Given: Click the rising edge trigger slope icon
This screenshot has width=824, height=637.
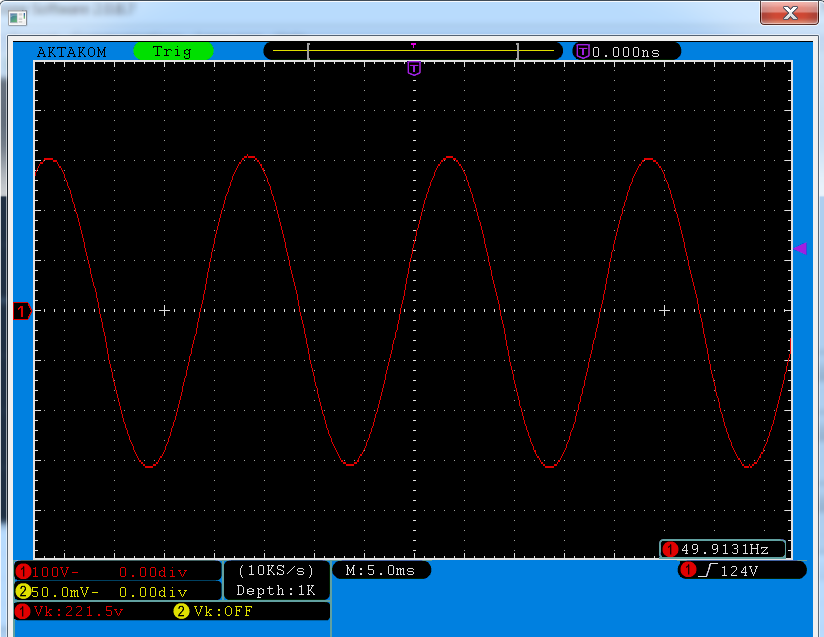Looking at the screenshot, I should tap(708, 570).
